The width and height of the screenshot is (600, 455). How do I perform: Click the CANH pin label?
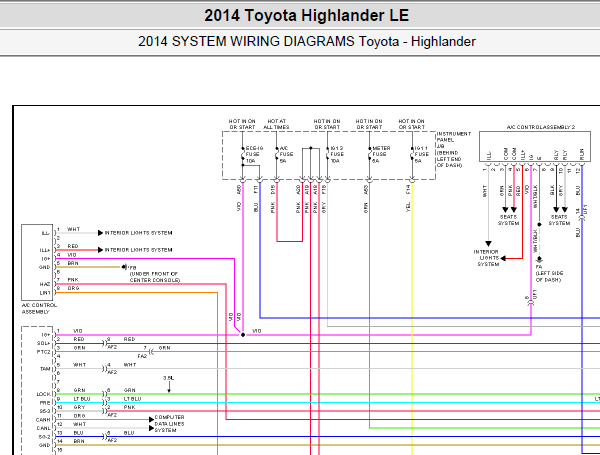[x=43, y=419]
